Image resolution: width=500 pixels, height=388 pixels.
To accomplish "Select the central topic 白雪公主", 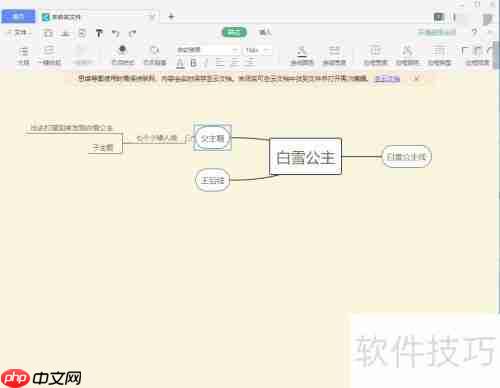I will (305, 156).
